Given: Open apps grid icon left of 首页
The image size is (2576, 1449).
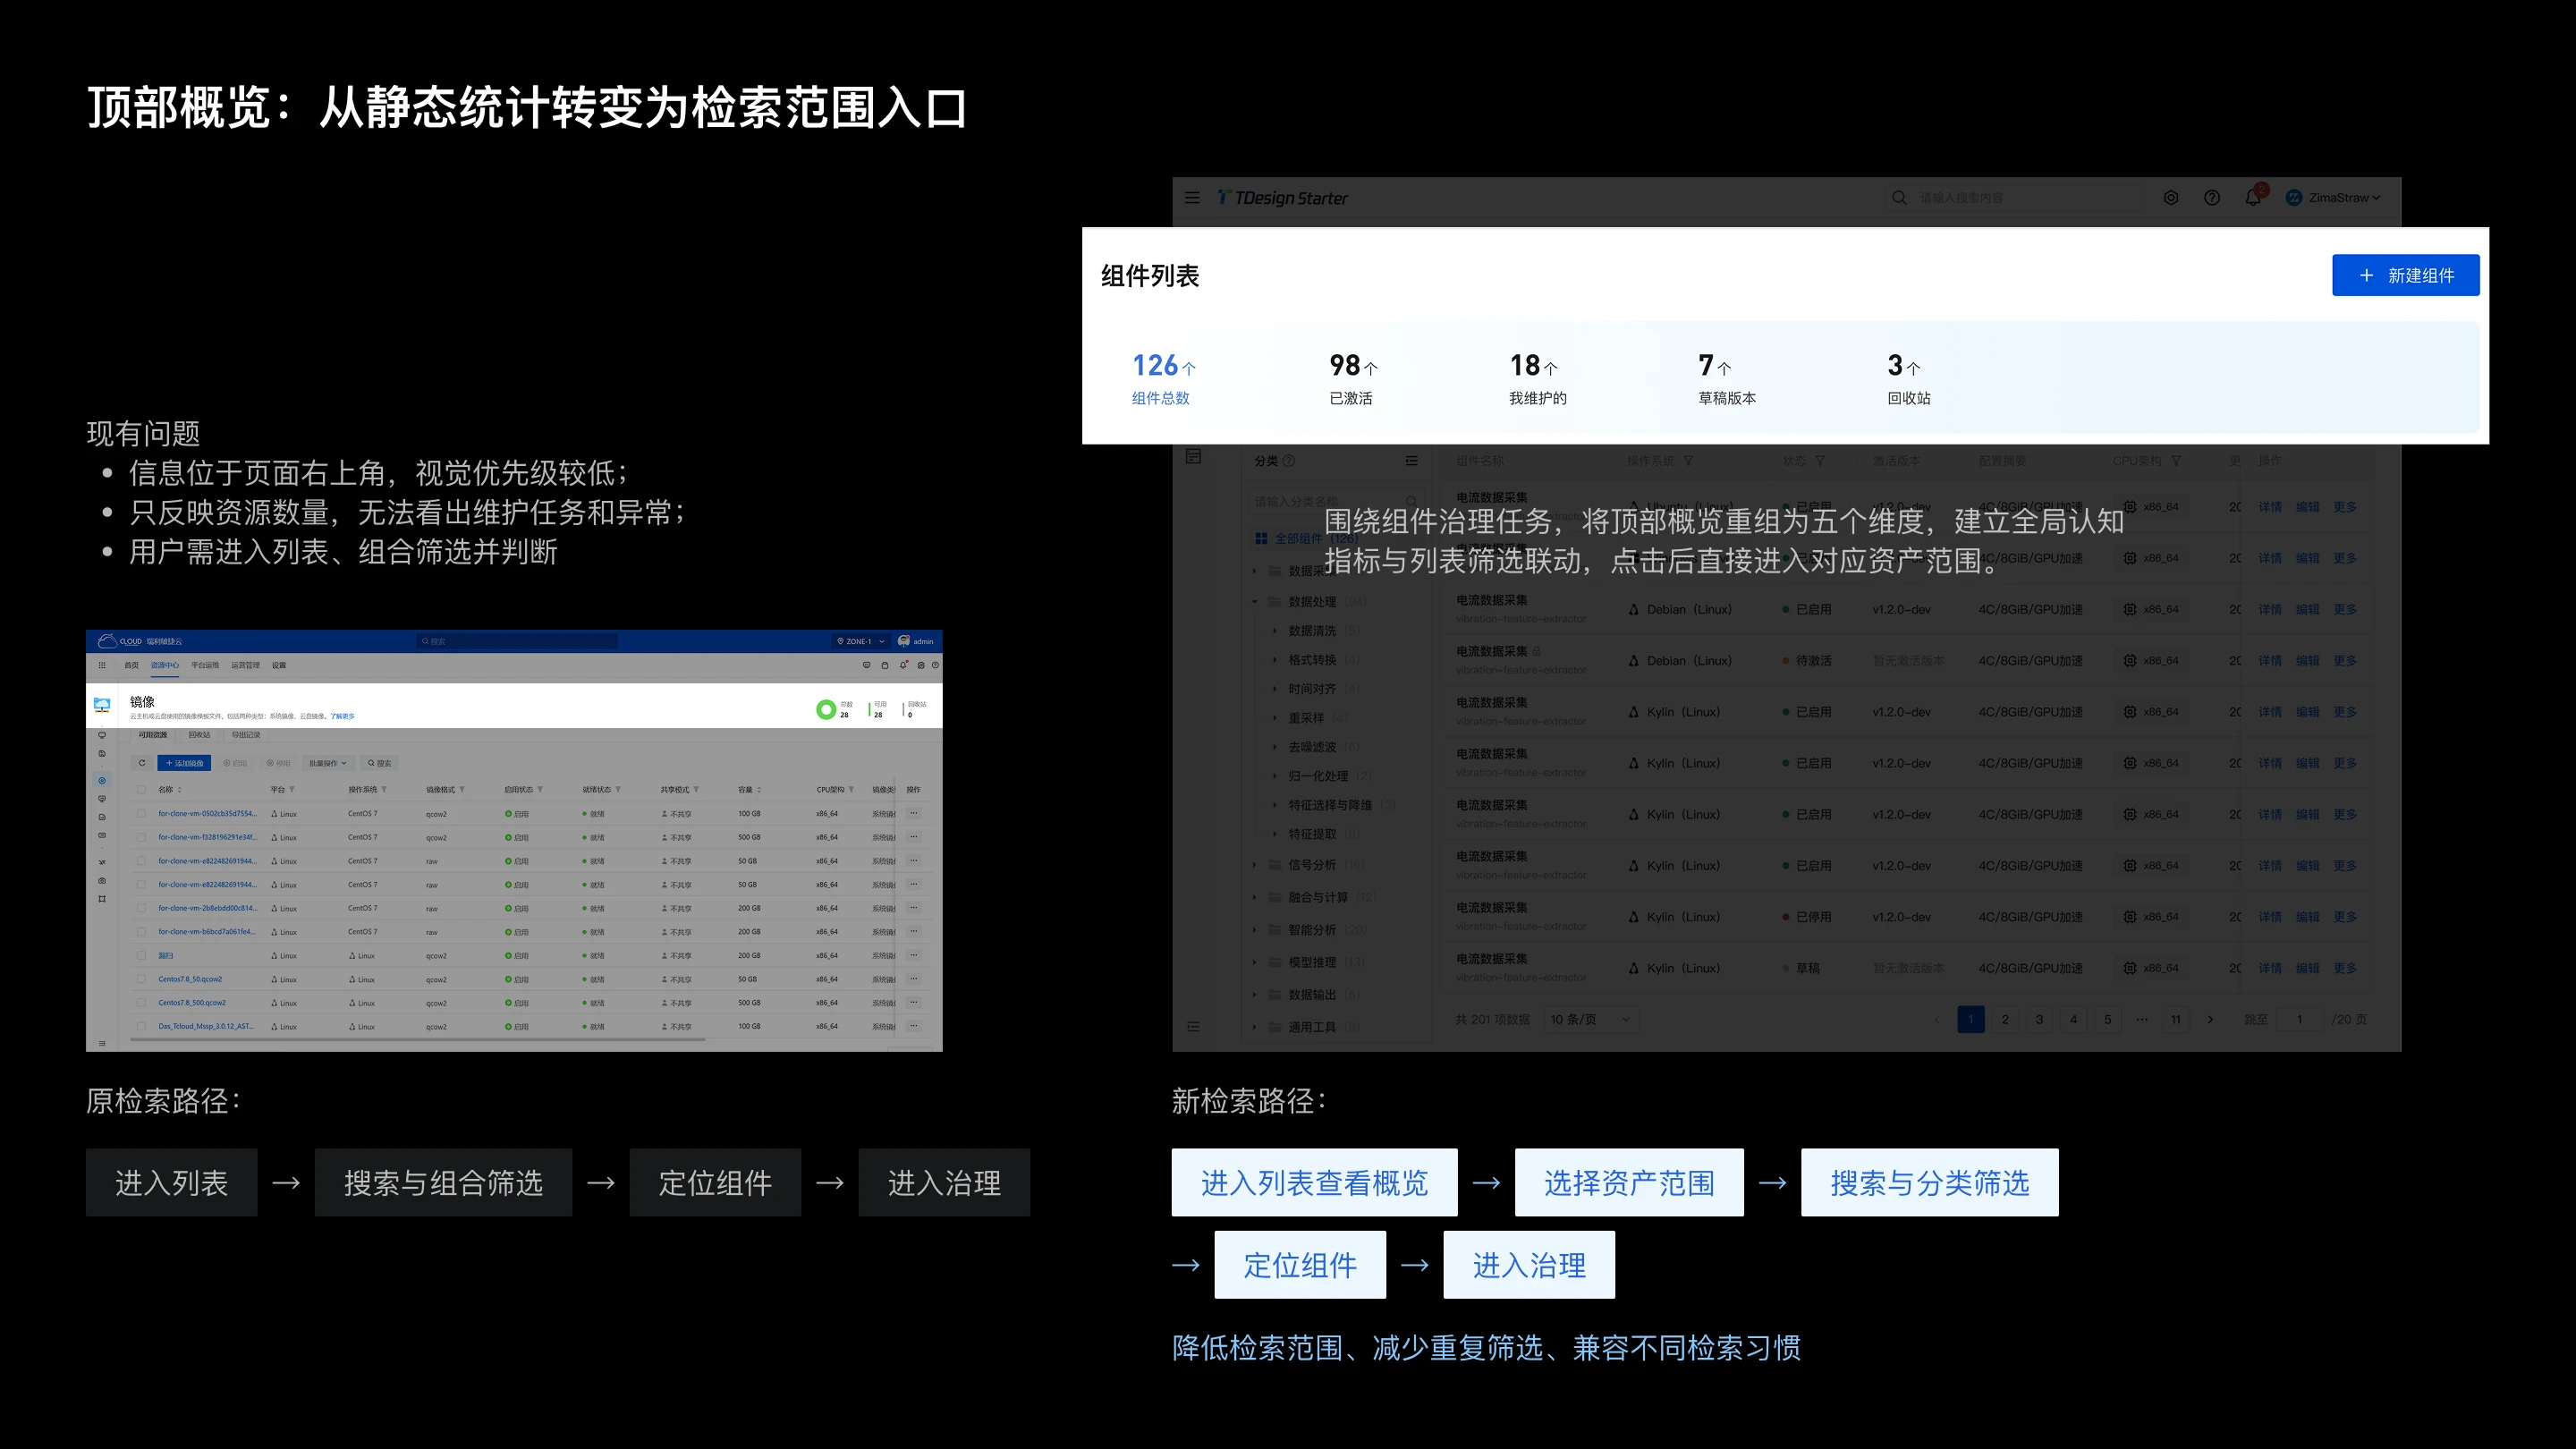Looking at the screenshot, I should (x=102, y=665).
